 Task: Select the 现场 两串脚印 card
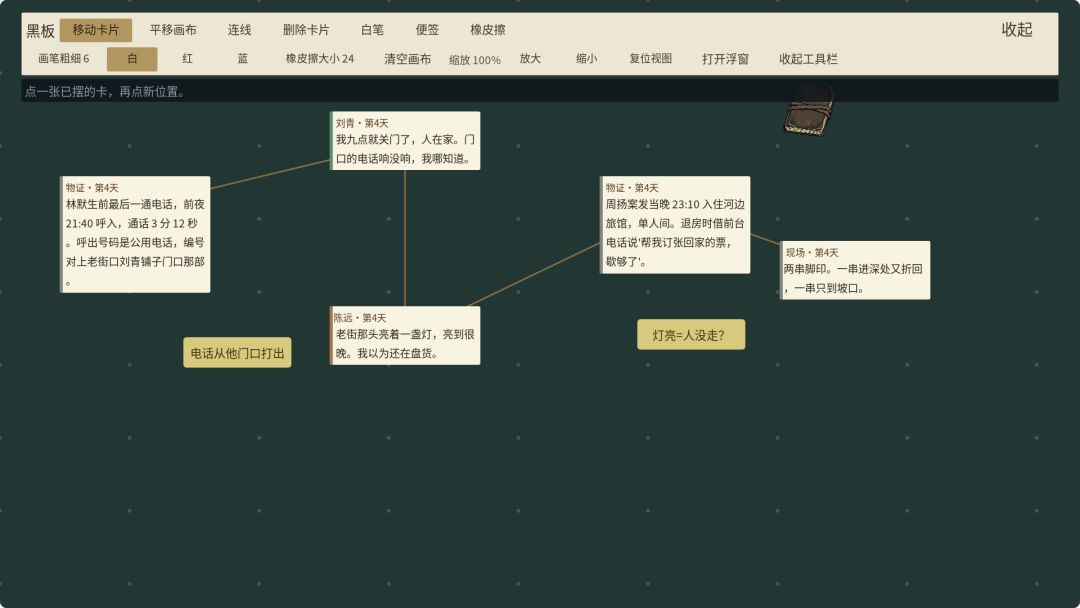point(855,270)
